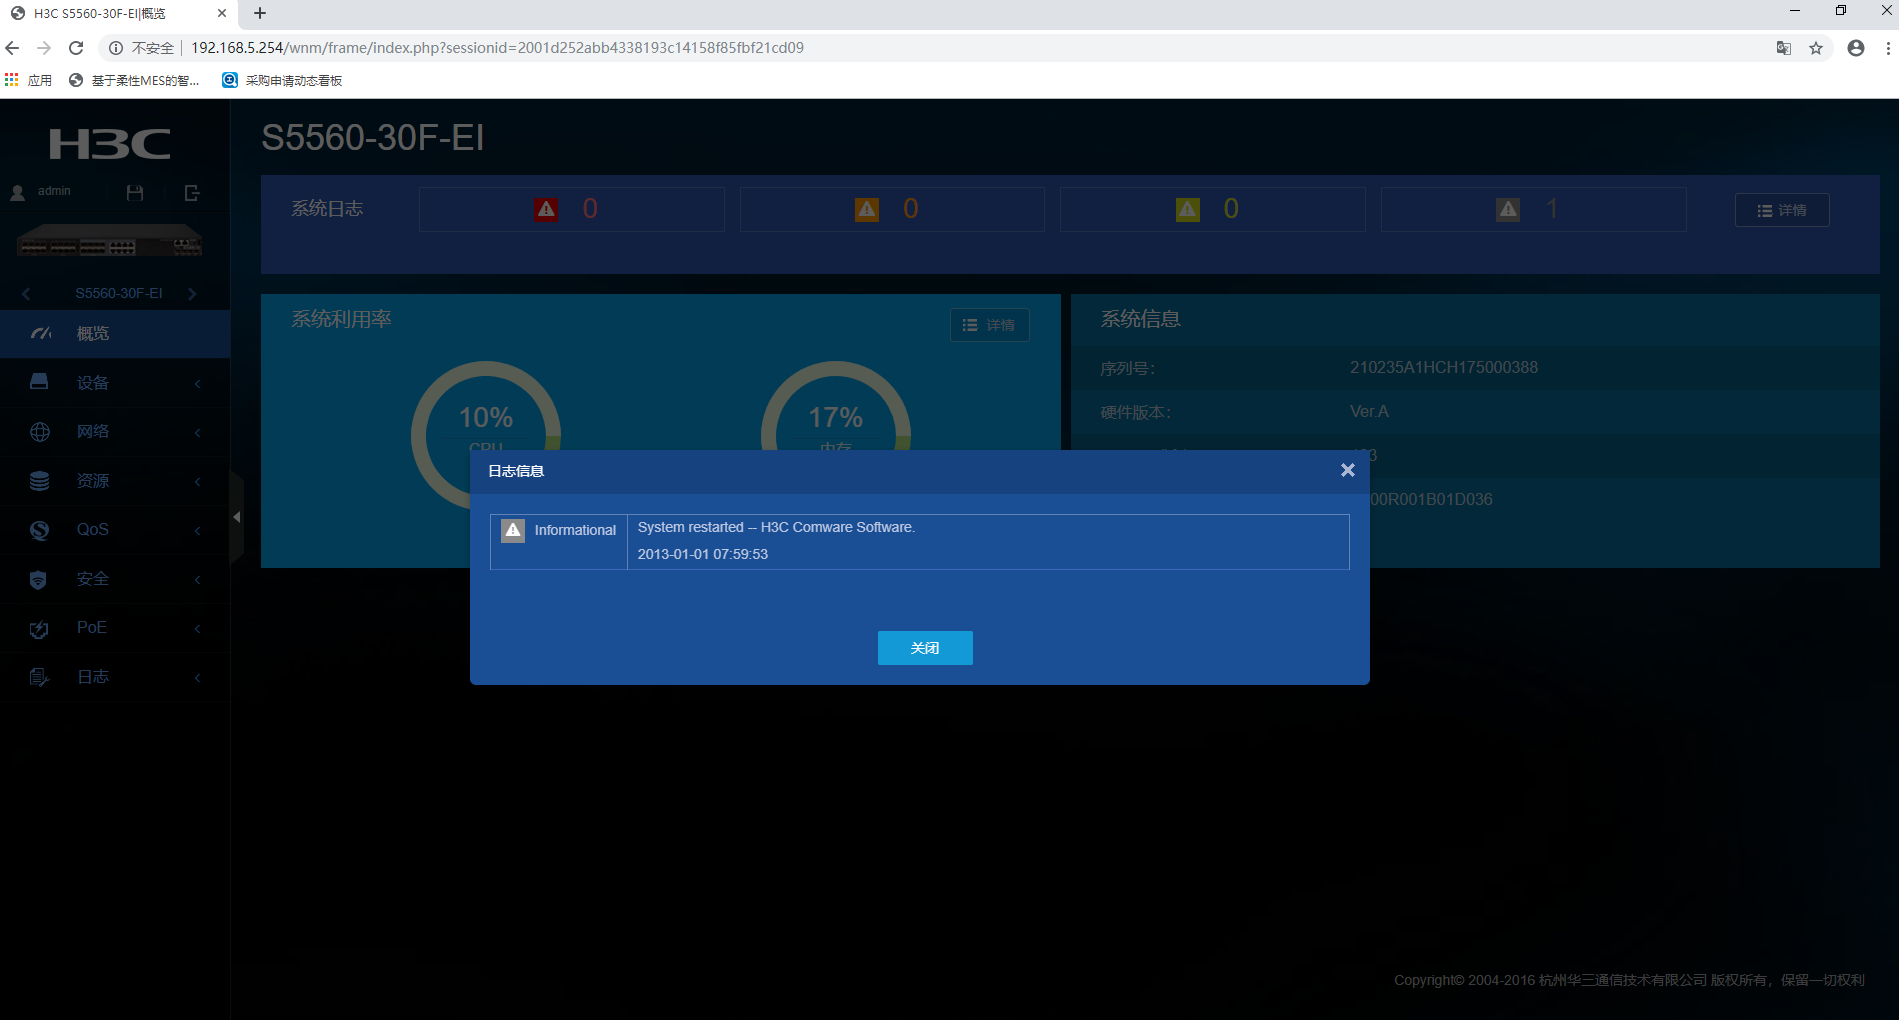Select the 'System restarted -- H3C Comware Software.' message
Image resolution: width=1899 pixels, height=1020 pixels.
click(776, 527)
